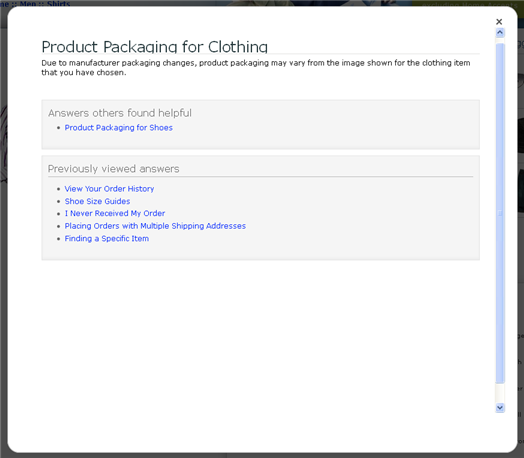
Task: Click the Previously viewed answers heading
Action: tap(113, 169)
